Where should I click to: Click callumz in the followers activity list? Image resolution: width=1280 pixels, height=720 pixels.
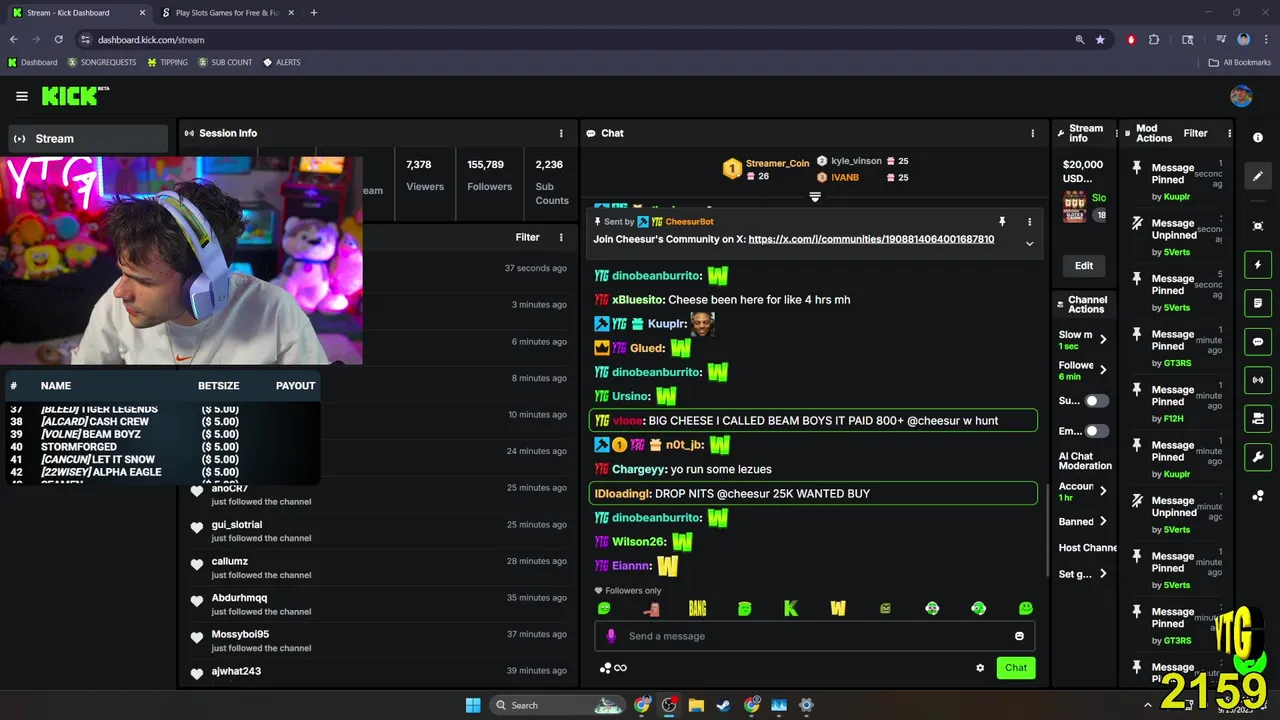pos(230,561)
